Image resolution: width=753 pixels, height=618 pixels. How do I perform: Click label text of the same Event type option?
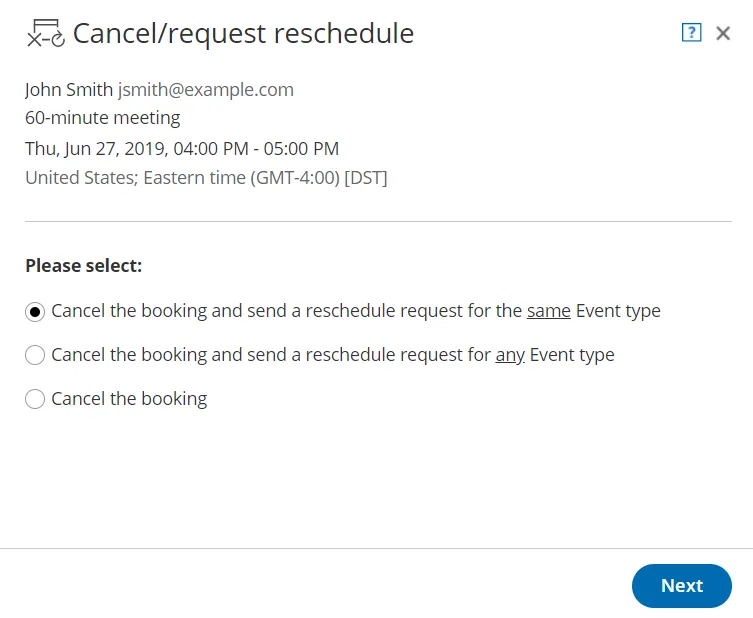pyautogui.click(x=356, y=311)
